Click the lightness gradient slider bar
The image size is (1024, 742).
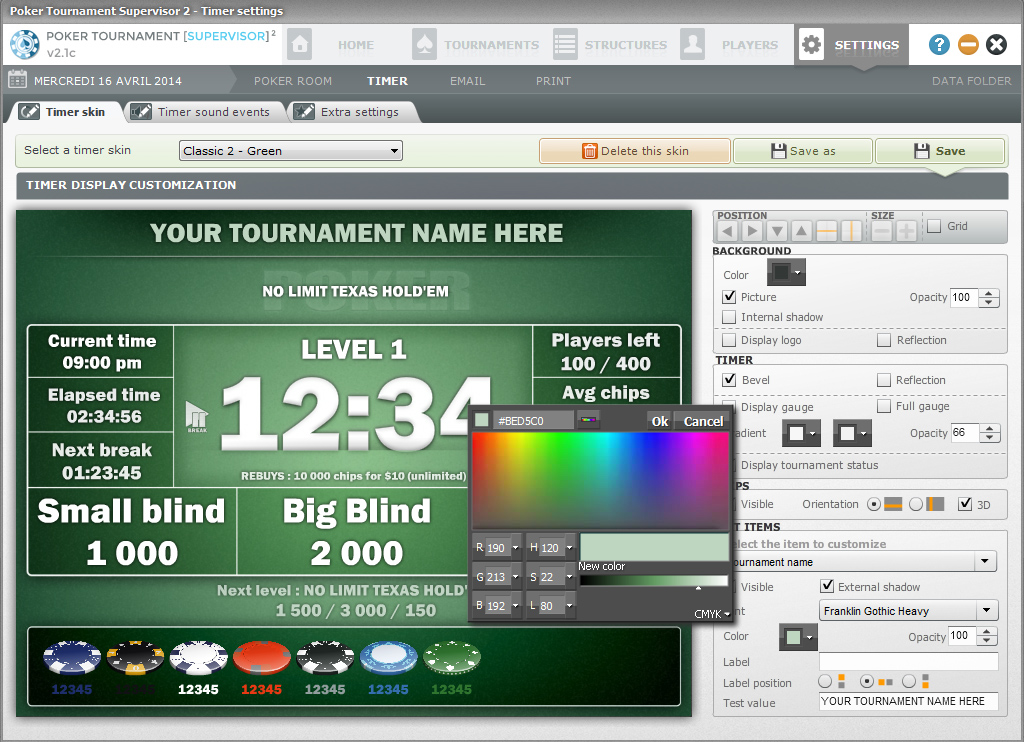pyautogui.click(x=653, y=580)
